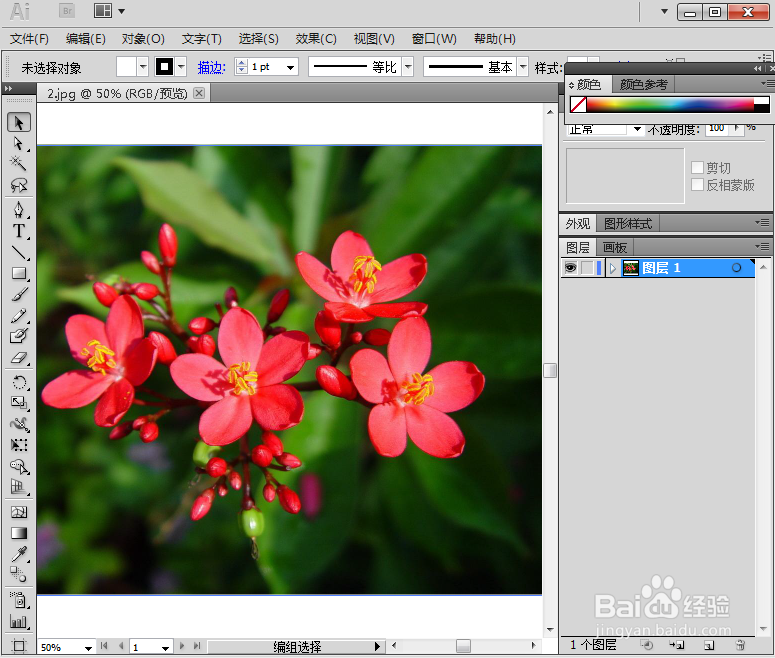Switch to the 画板 tab
The height and width of the screenshot is (658, 775).
pyautogui.click(x=614, y=247)
